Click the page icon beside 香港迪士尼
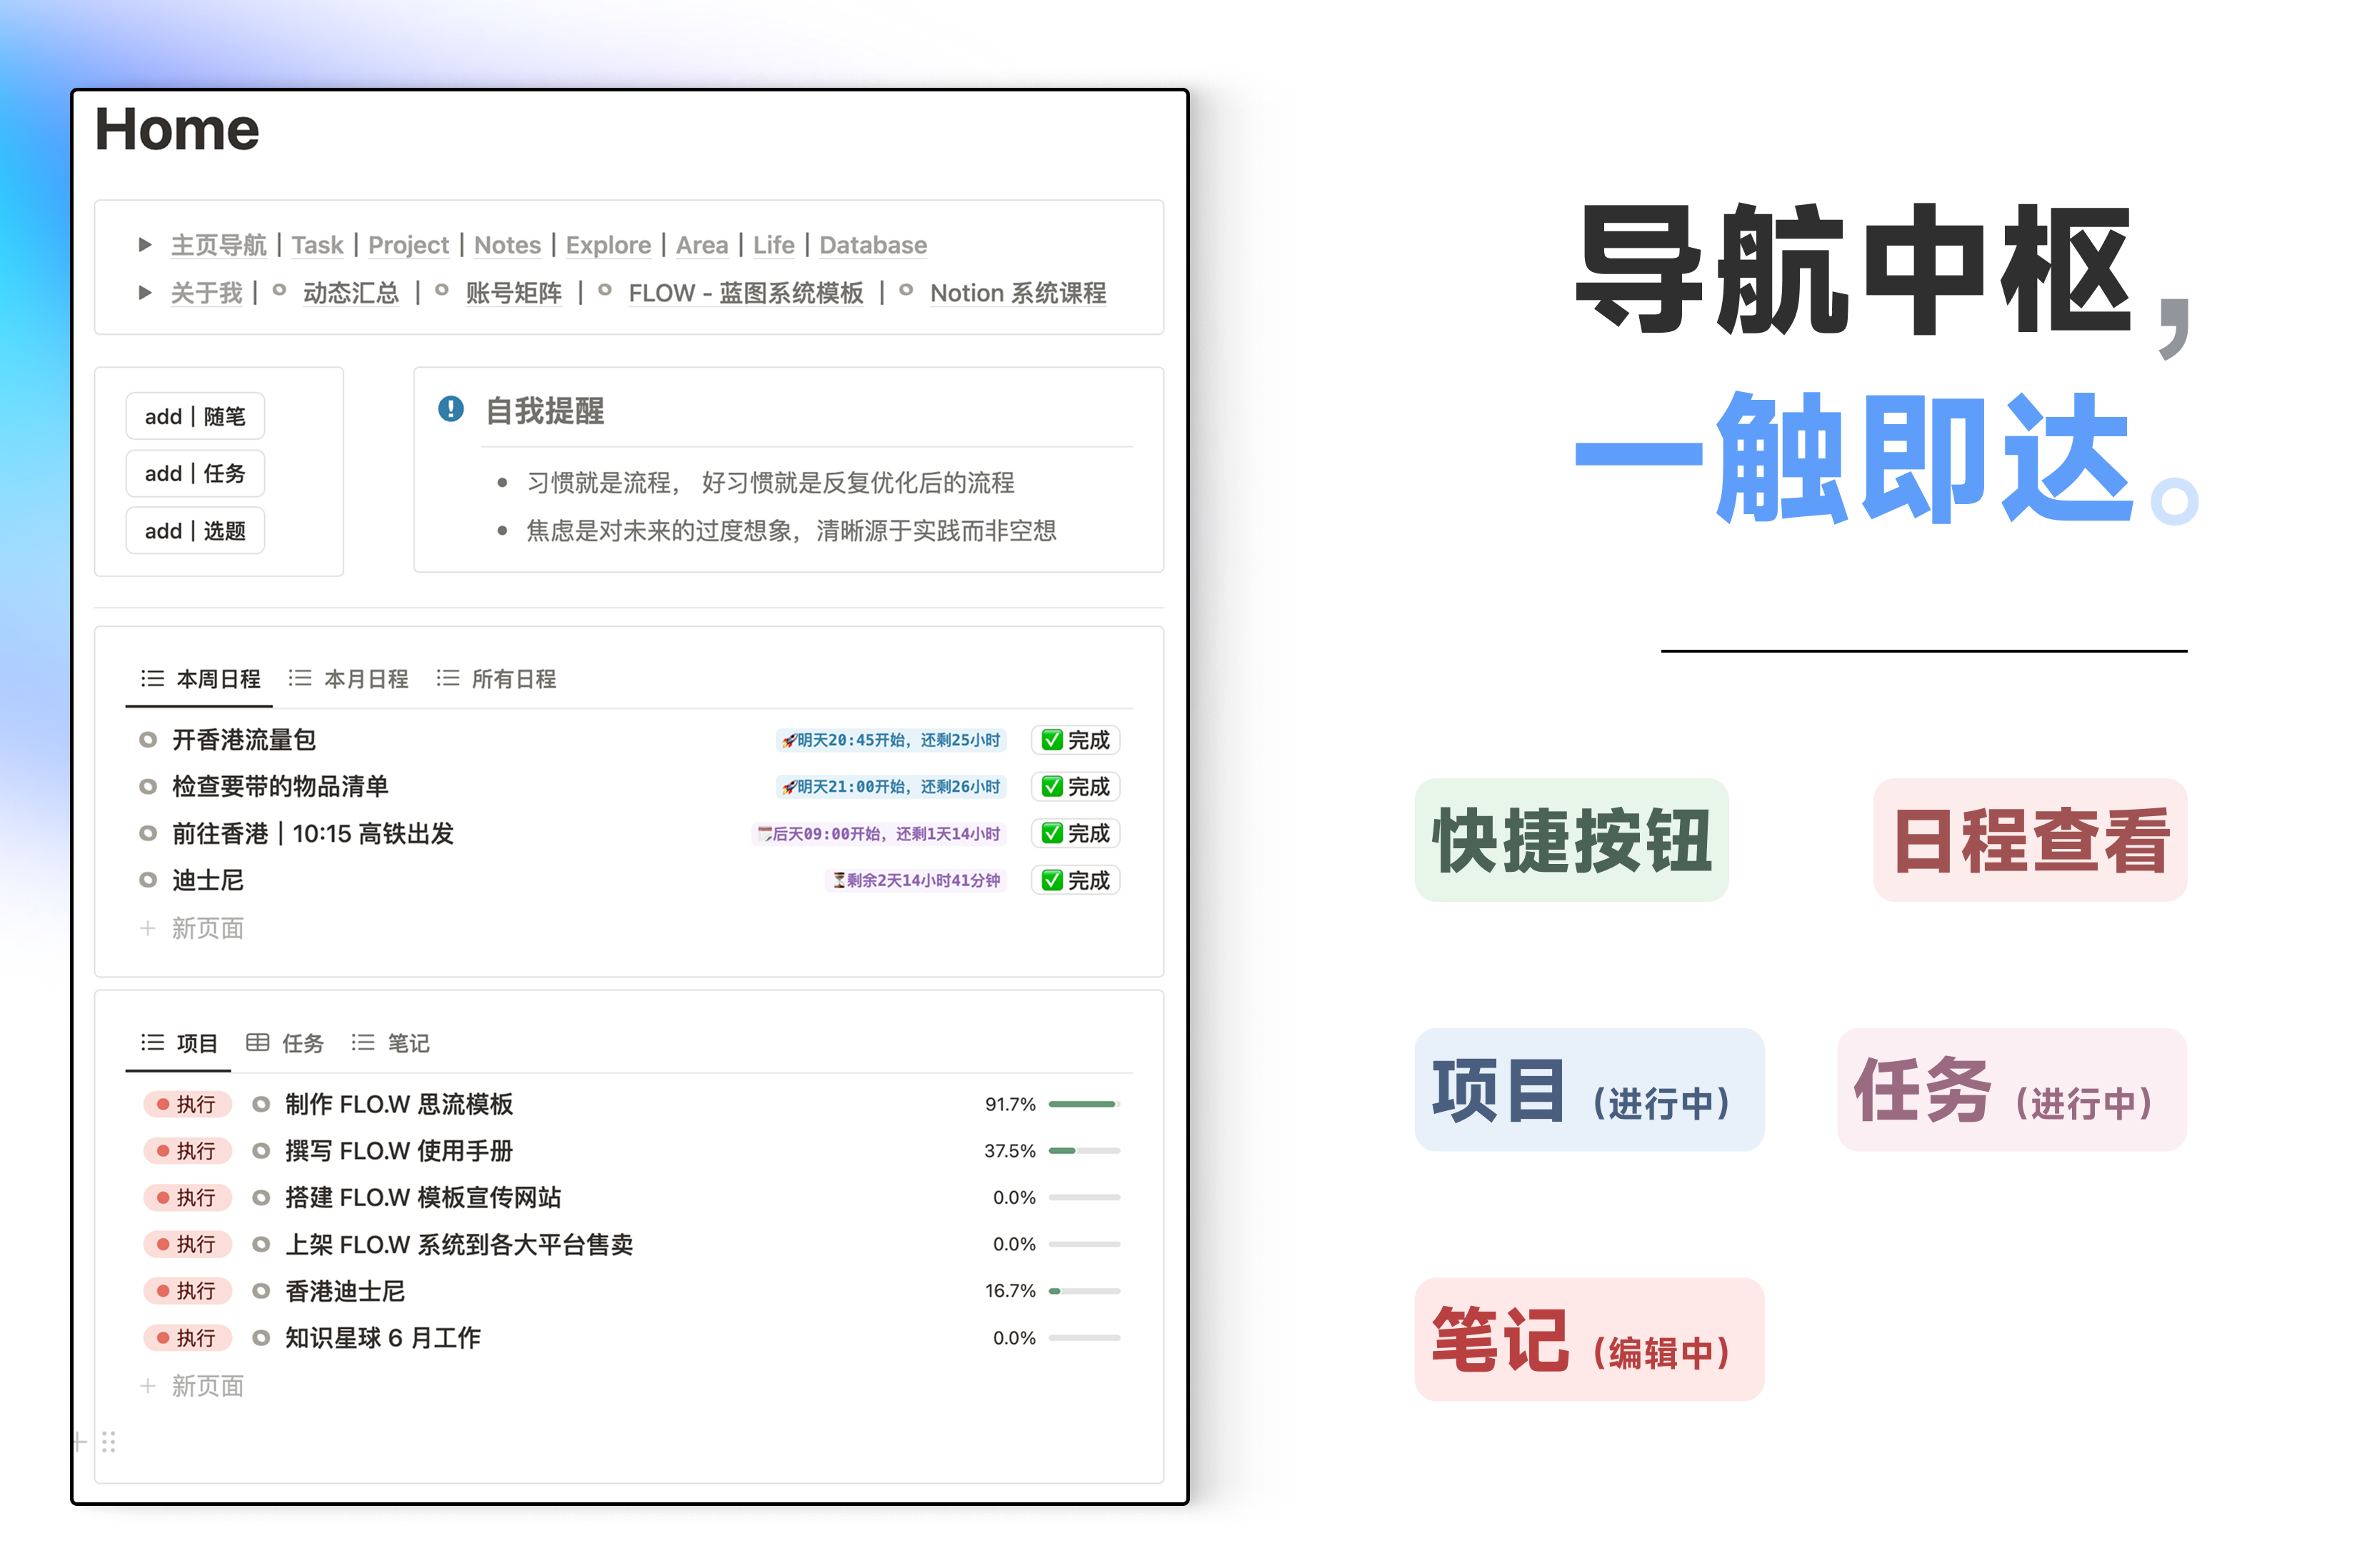 pyautogui.click(x=261, y=1291)
